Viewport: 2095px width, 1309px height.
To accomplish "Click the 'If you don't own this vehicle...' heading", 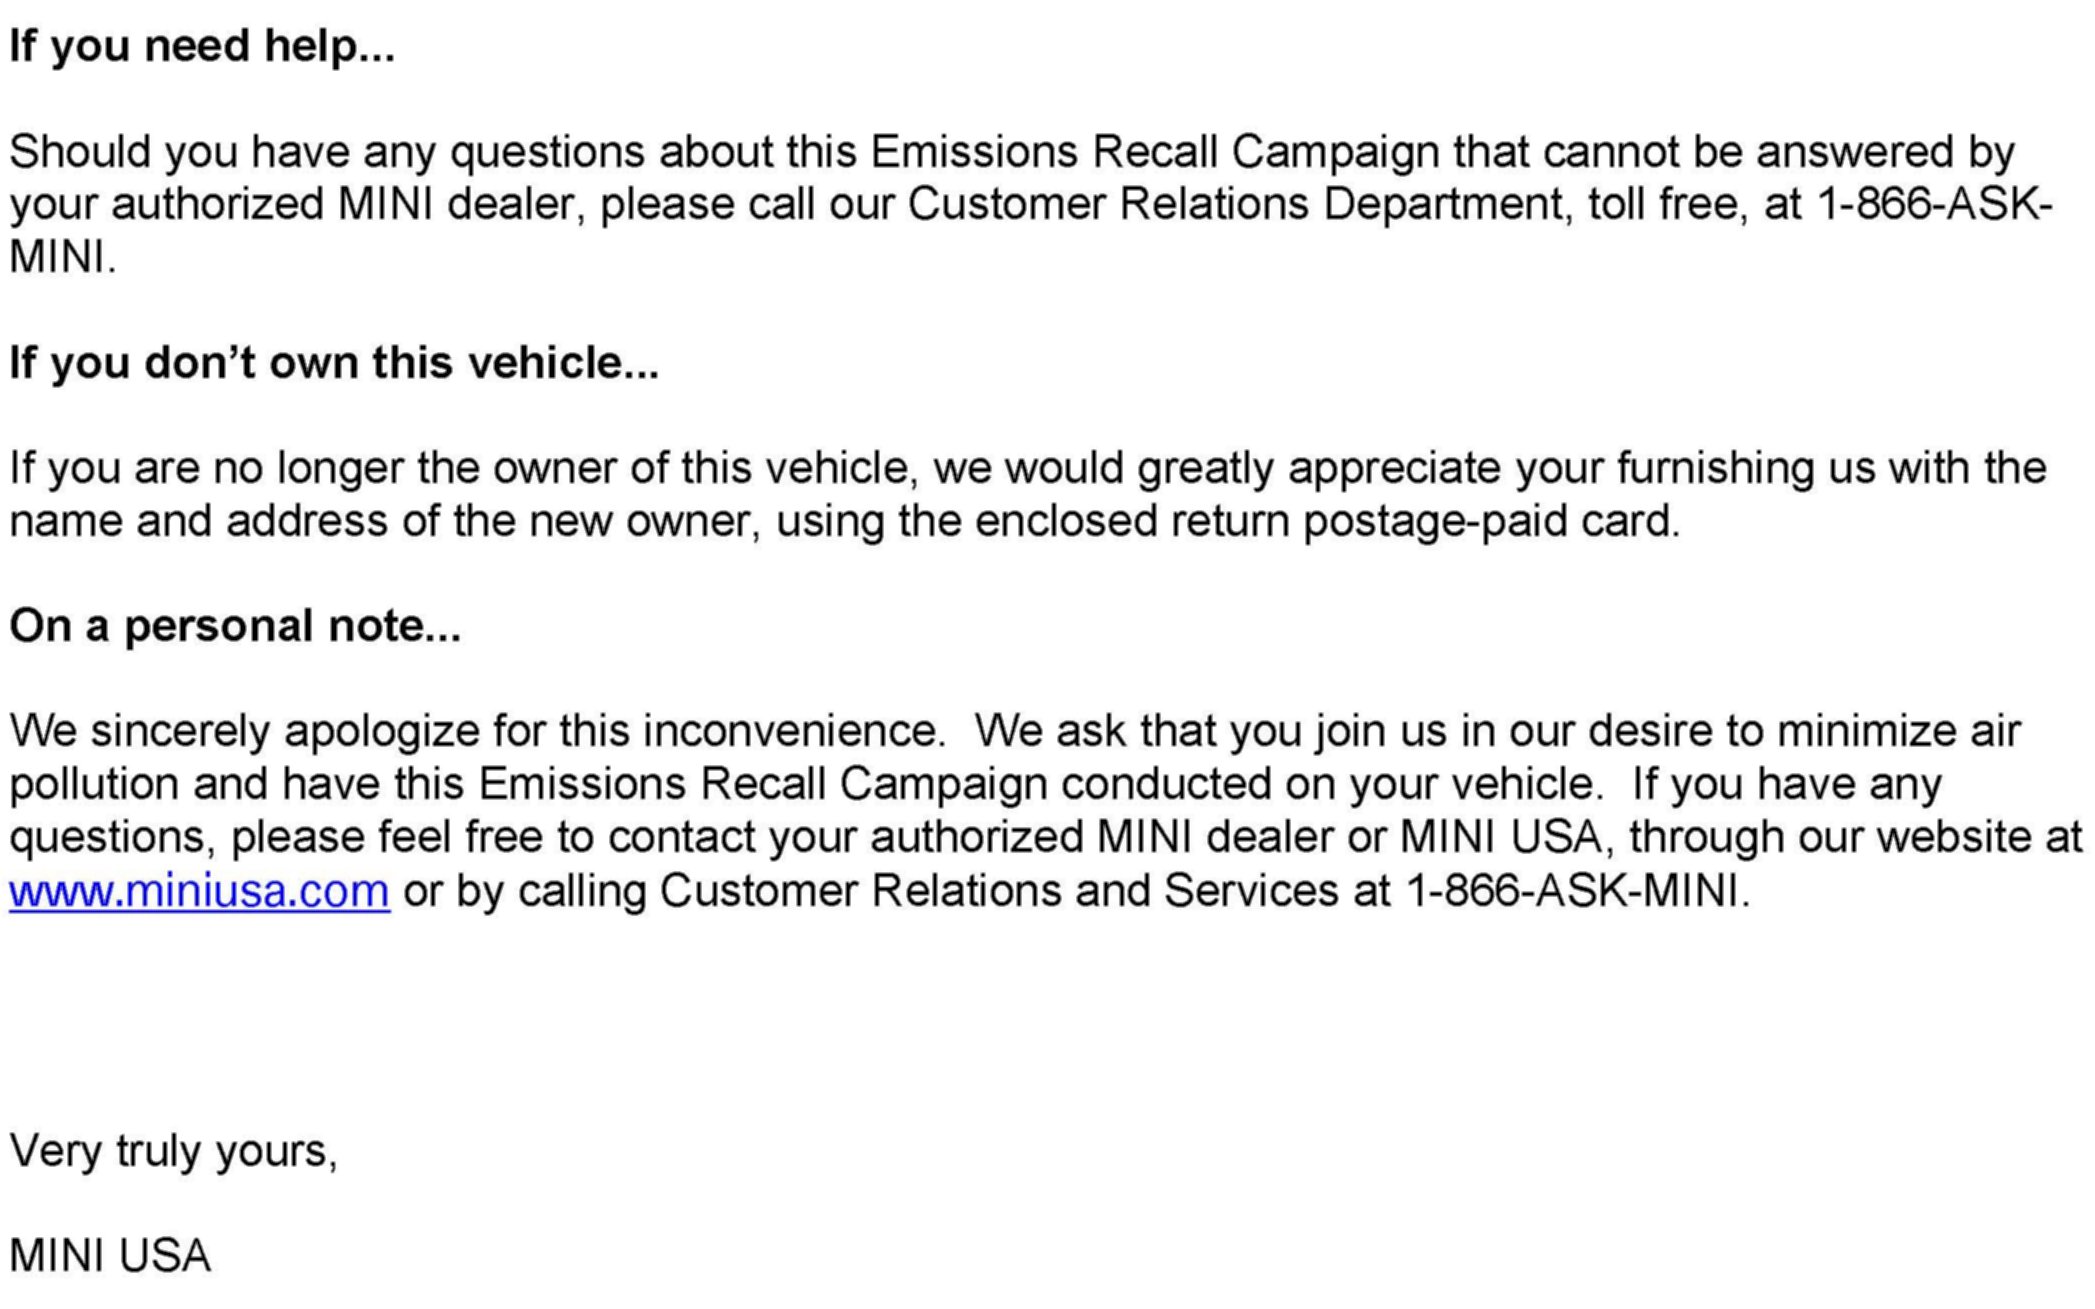I will pos(334,362).
